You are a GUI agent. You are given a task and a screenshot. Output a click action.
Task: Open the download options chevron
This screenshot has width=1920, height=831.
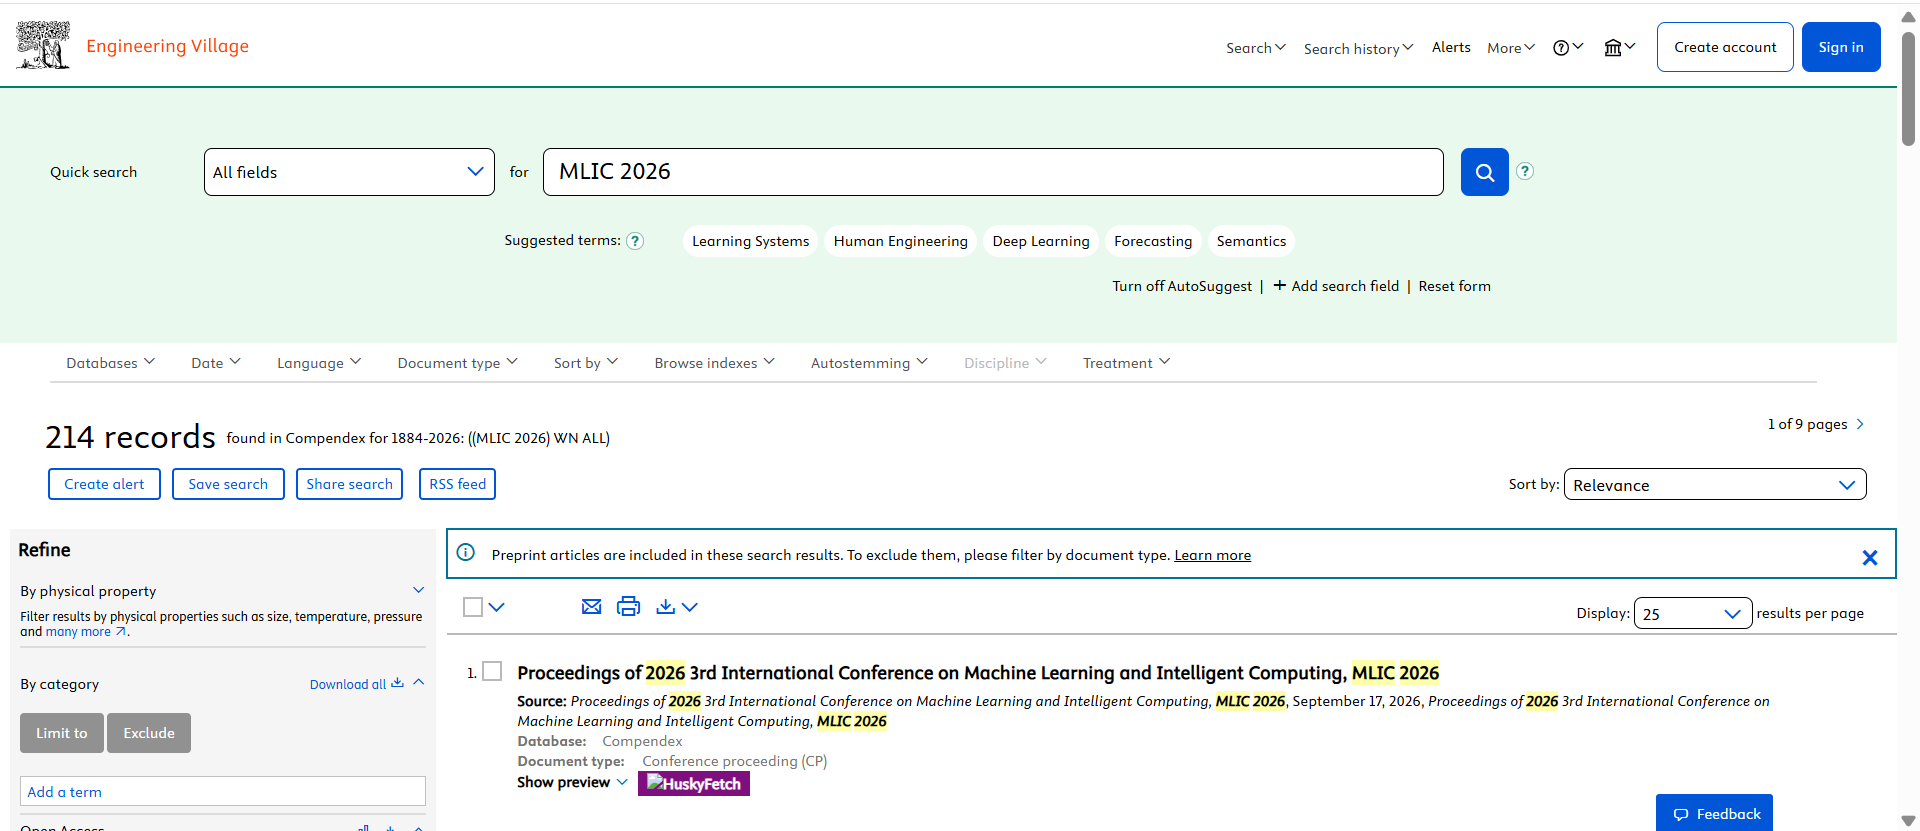pyautogui.click(x=690, y=607)
